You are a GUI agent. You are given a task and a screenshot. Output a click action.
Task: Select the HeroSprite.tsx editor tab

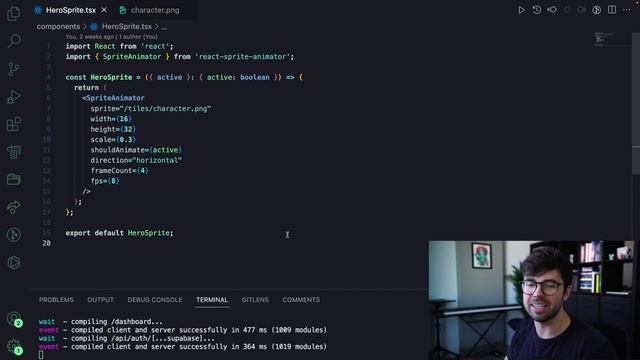click(x=71, y=10)
